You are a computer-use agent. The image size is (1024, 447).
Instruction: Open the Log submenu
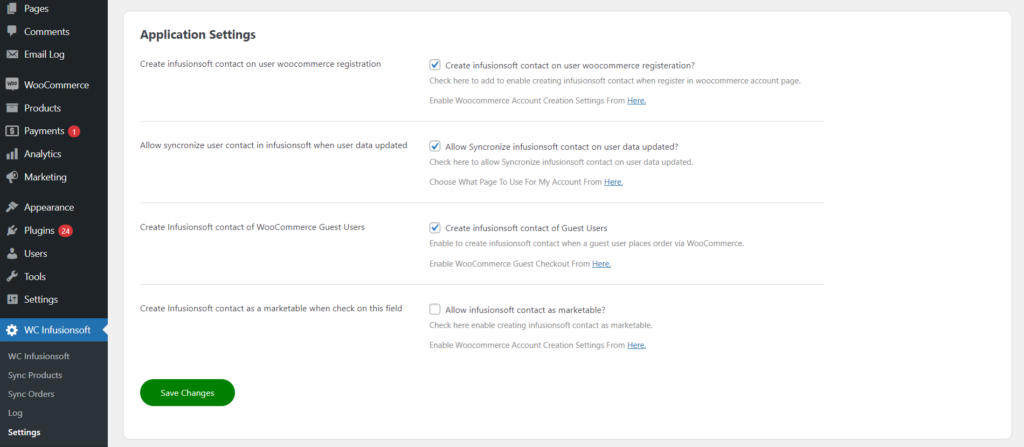pyautogui.click(x=15, y=413)
